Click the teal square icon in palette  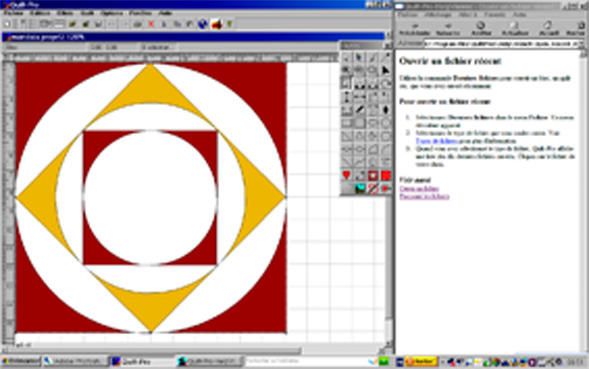click(x=360, y=188)
